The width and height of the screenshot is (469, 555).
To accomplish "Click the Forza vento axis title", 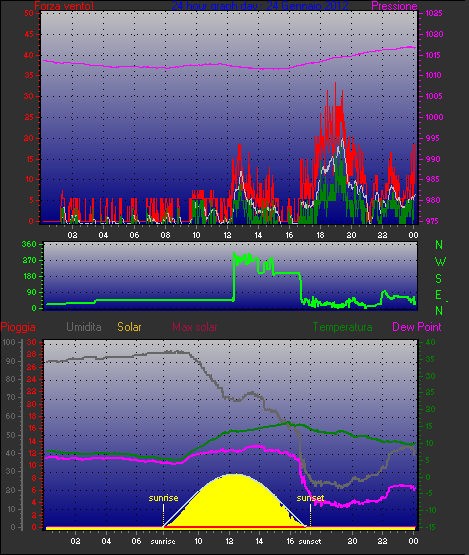I will pos(64,6).
